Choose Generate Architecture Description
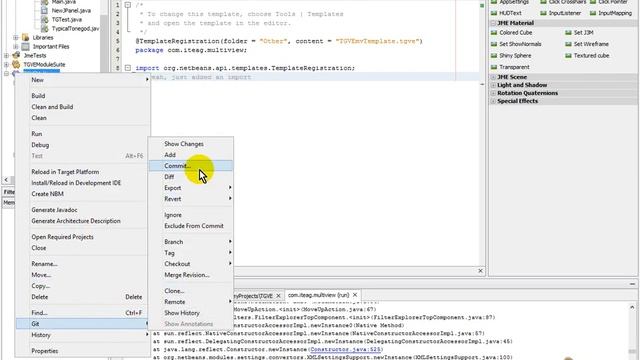 point(83,221)
